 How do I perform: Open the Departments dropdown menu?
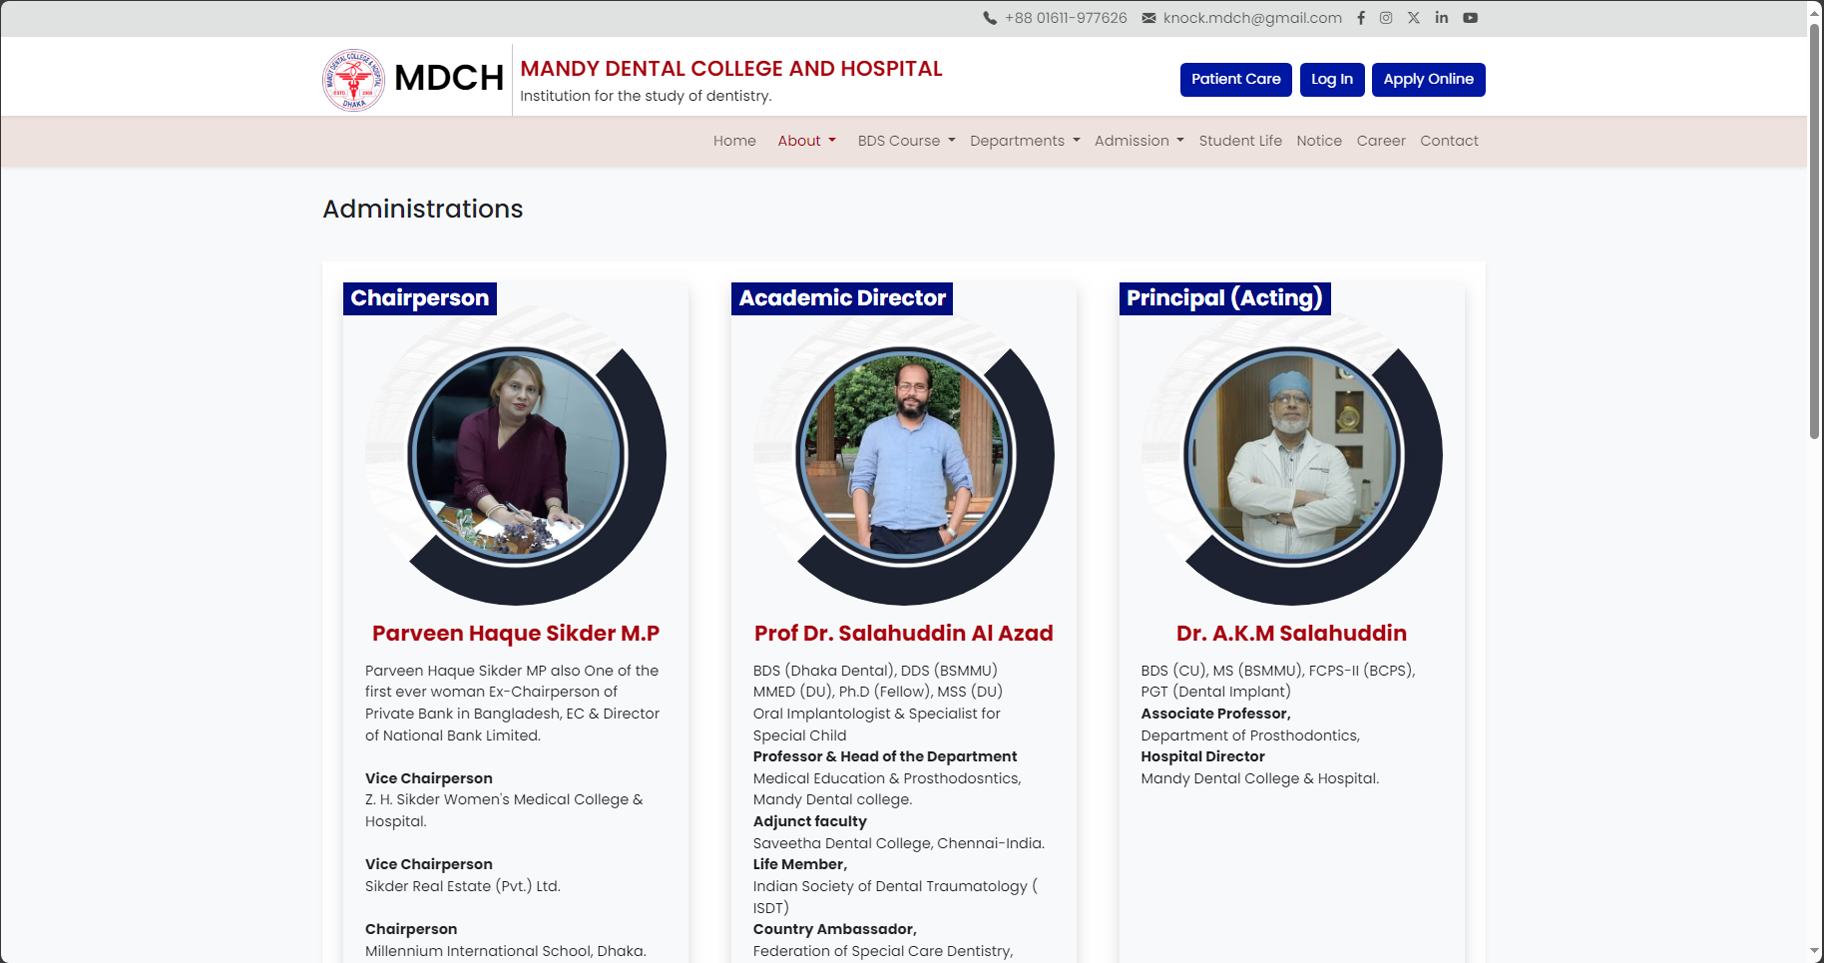click(1024, 141)
